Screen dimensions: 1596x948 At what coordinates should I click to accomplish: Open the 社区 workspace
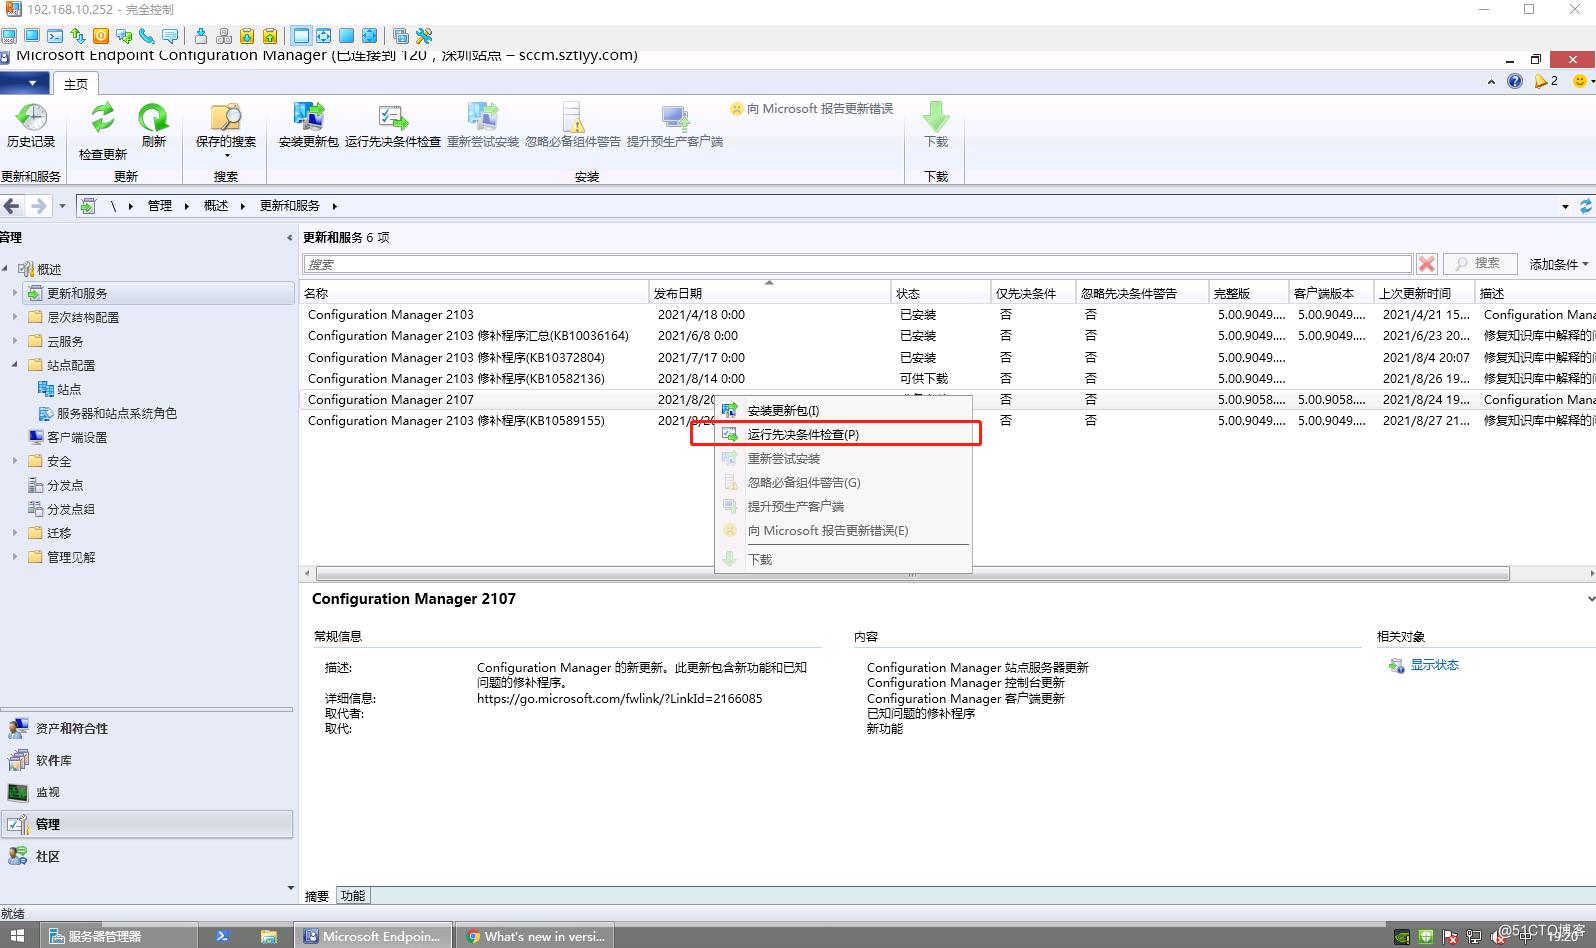pos(146,856)
